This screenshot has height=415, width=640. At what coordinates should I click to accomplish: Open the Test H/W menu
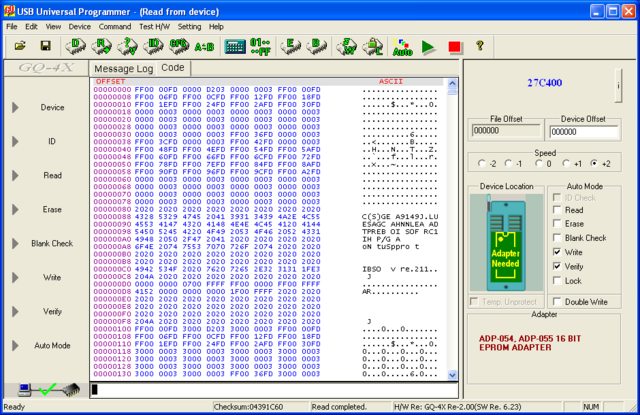pyautogui.click(x=154, y=27)
